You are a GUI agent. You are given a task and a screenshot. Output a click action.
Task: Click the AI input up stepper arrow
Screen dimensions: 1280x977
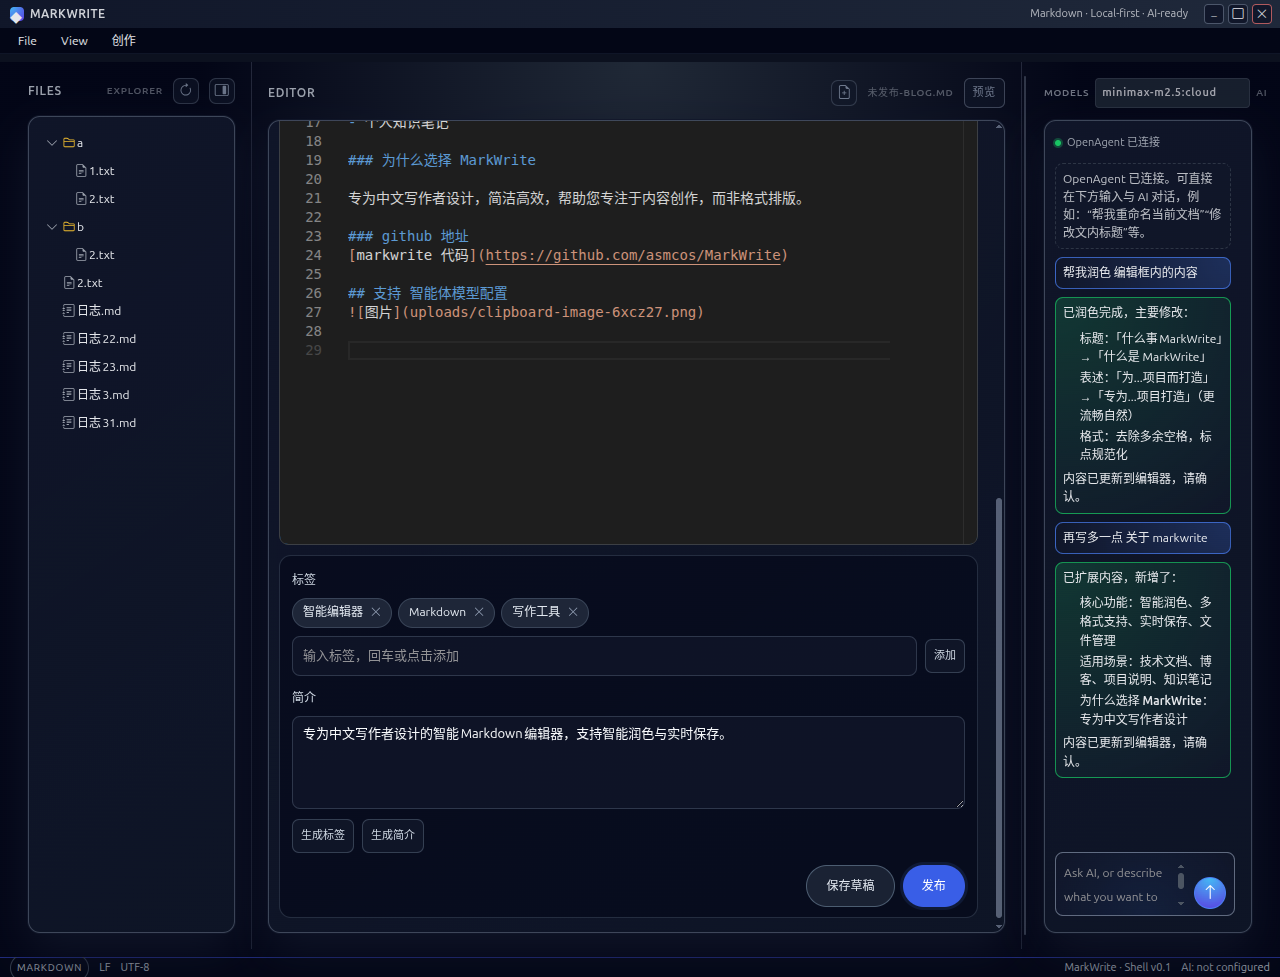[x=1180, y=867]
